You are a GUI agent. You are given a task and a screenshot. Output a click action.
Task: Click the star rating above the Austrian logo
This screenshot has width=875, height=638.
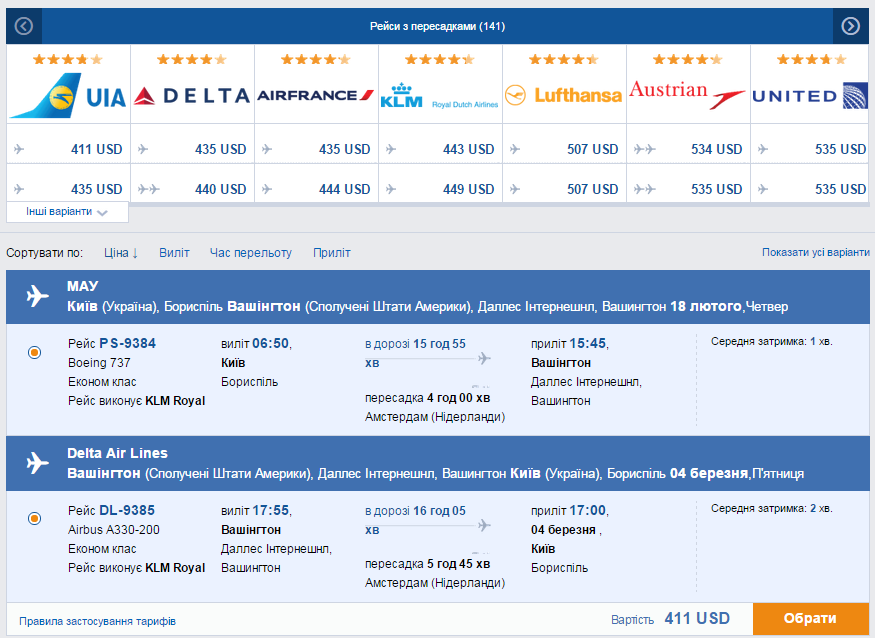(x=688, y=59)
